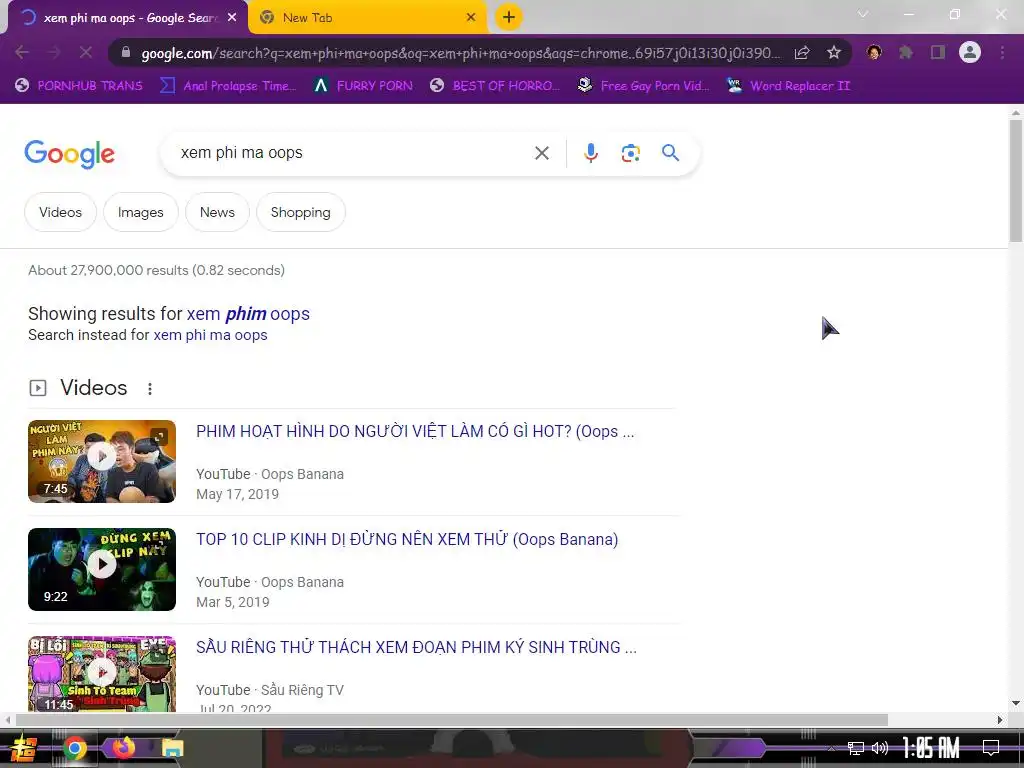Launch Firefox from the taskbar
This screenshot has width=1024, height=768.
[123, 747]
